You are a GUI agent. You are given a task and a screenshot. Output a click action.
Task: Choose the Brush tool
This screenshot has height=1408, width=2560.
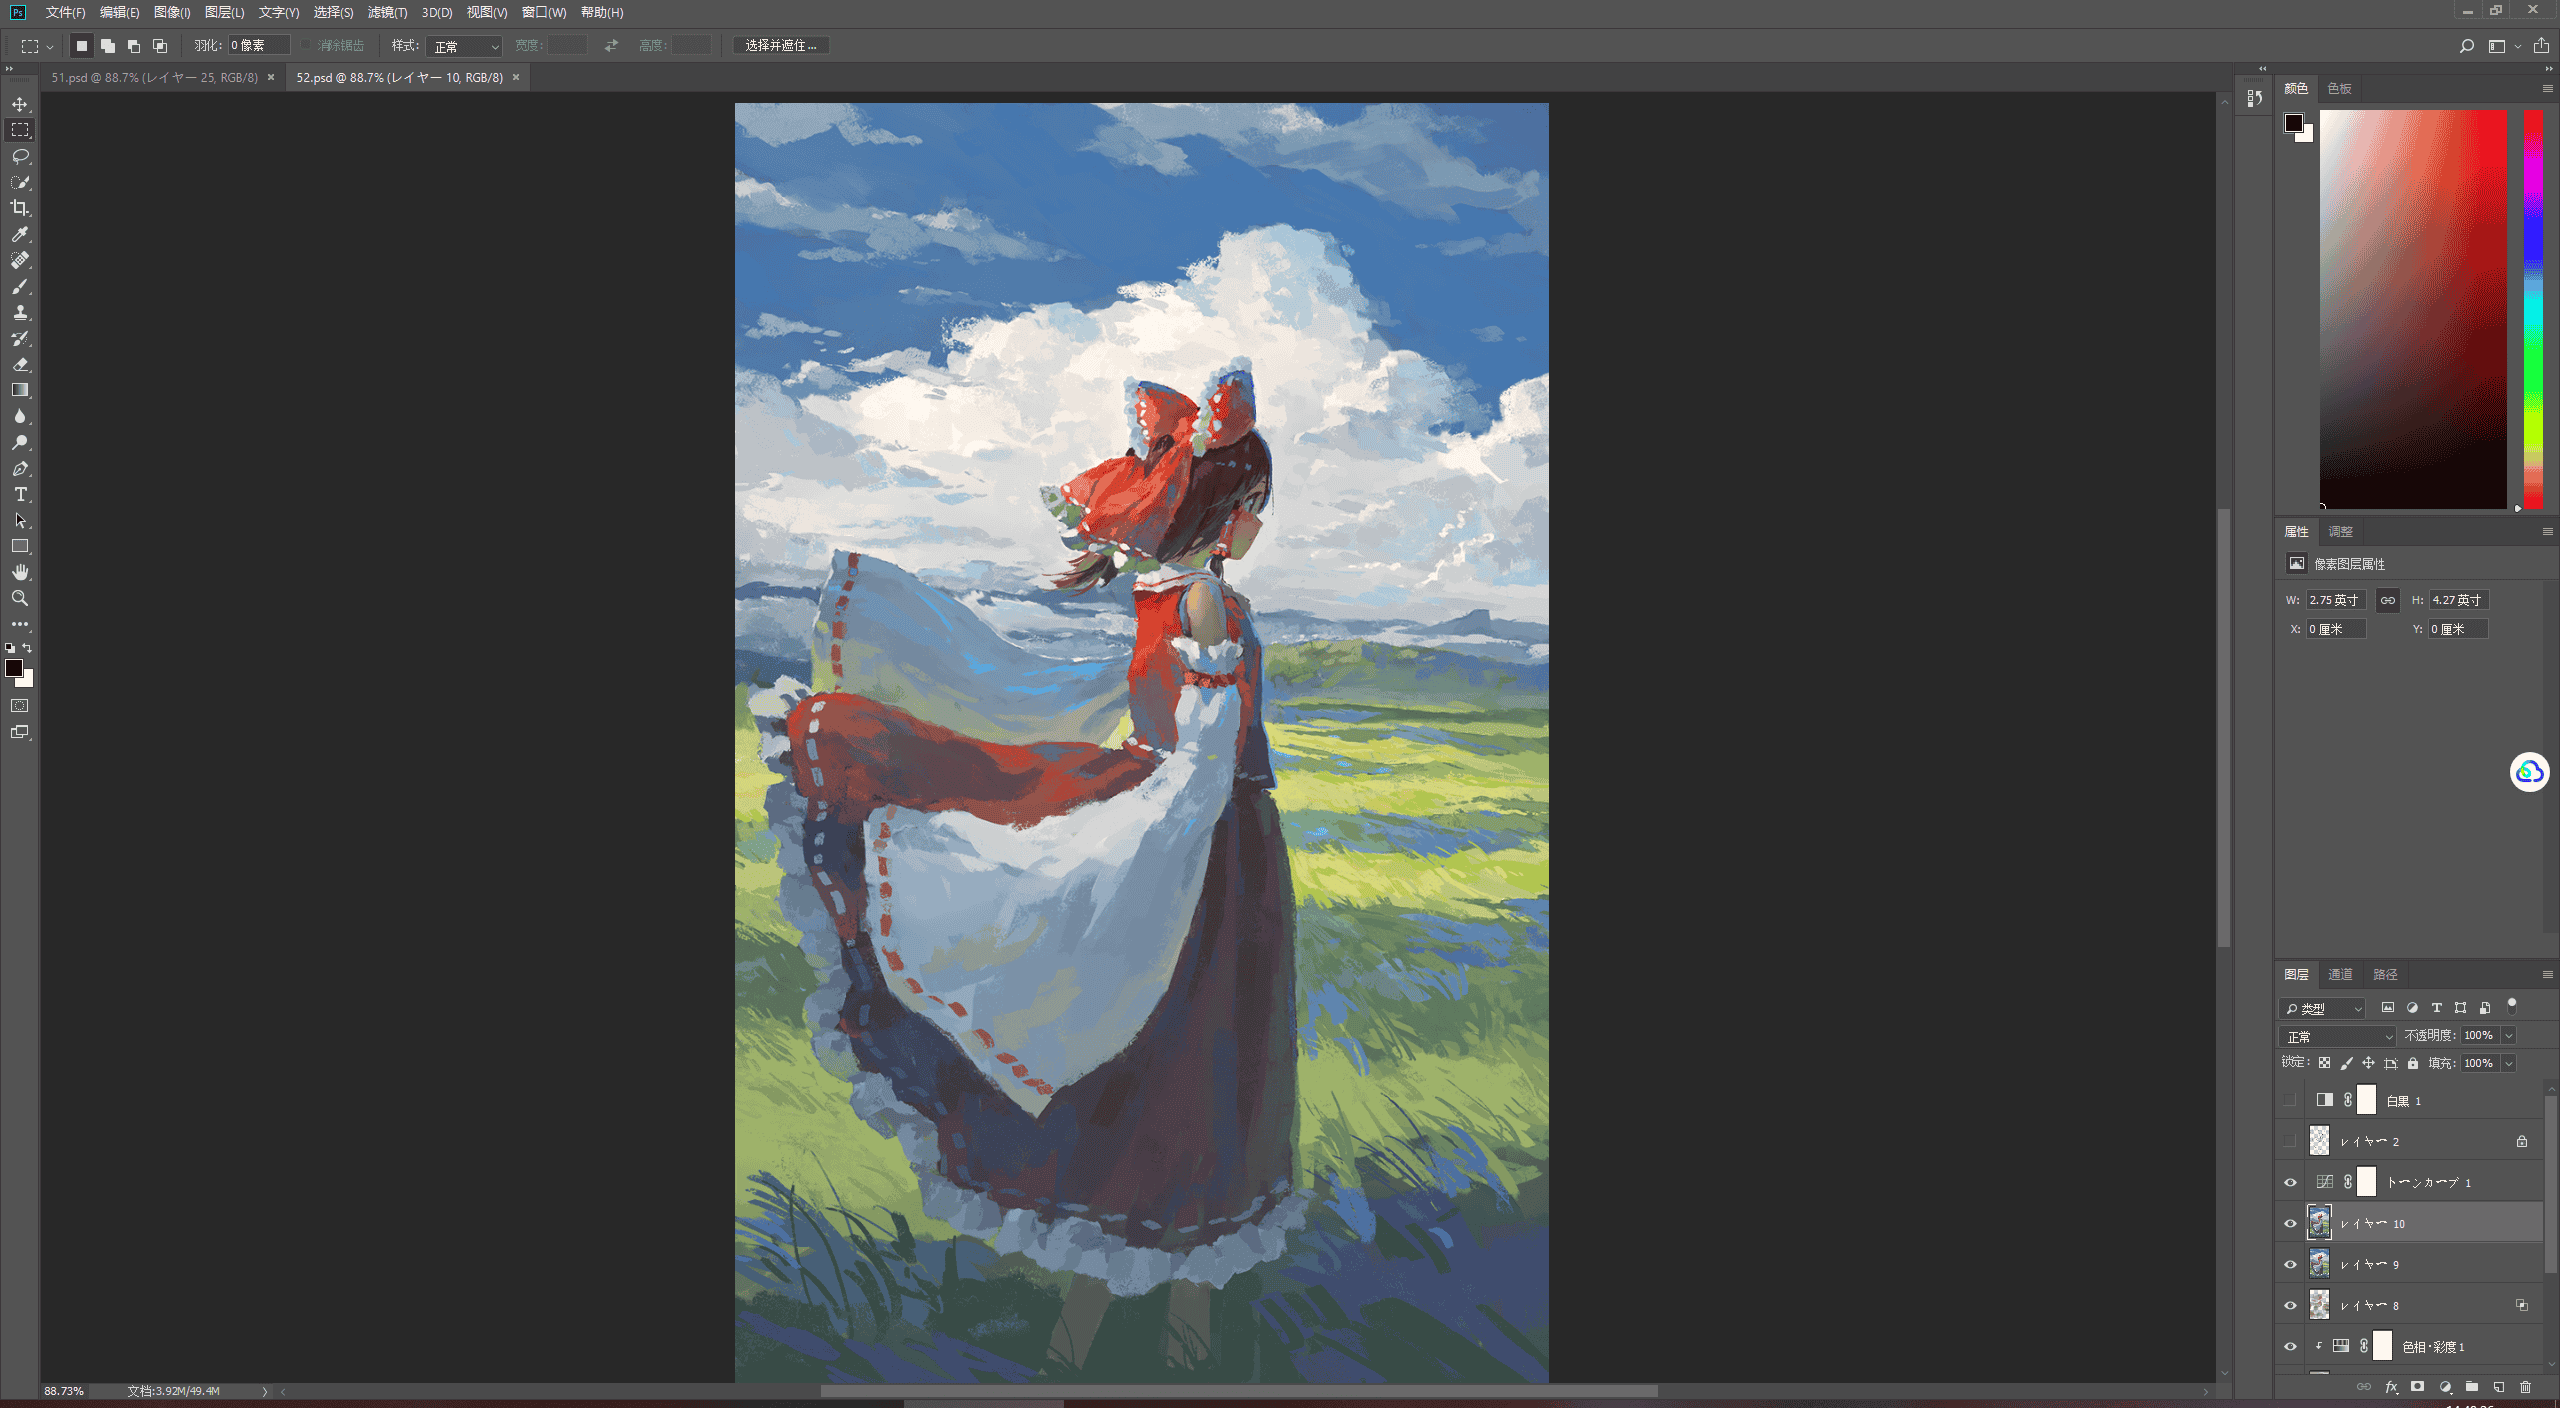(20, 286)
